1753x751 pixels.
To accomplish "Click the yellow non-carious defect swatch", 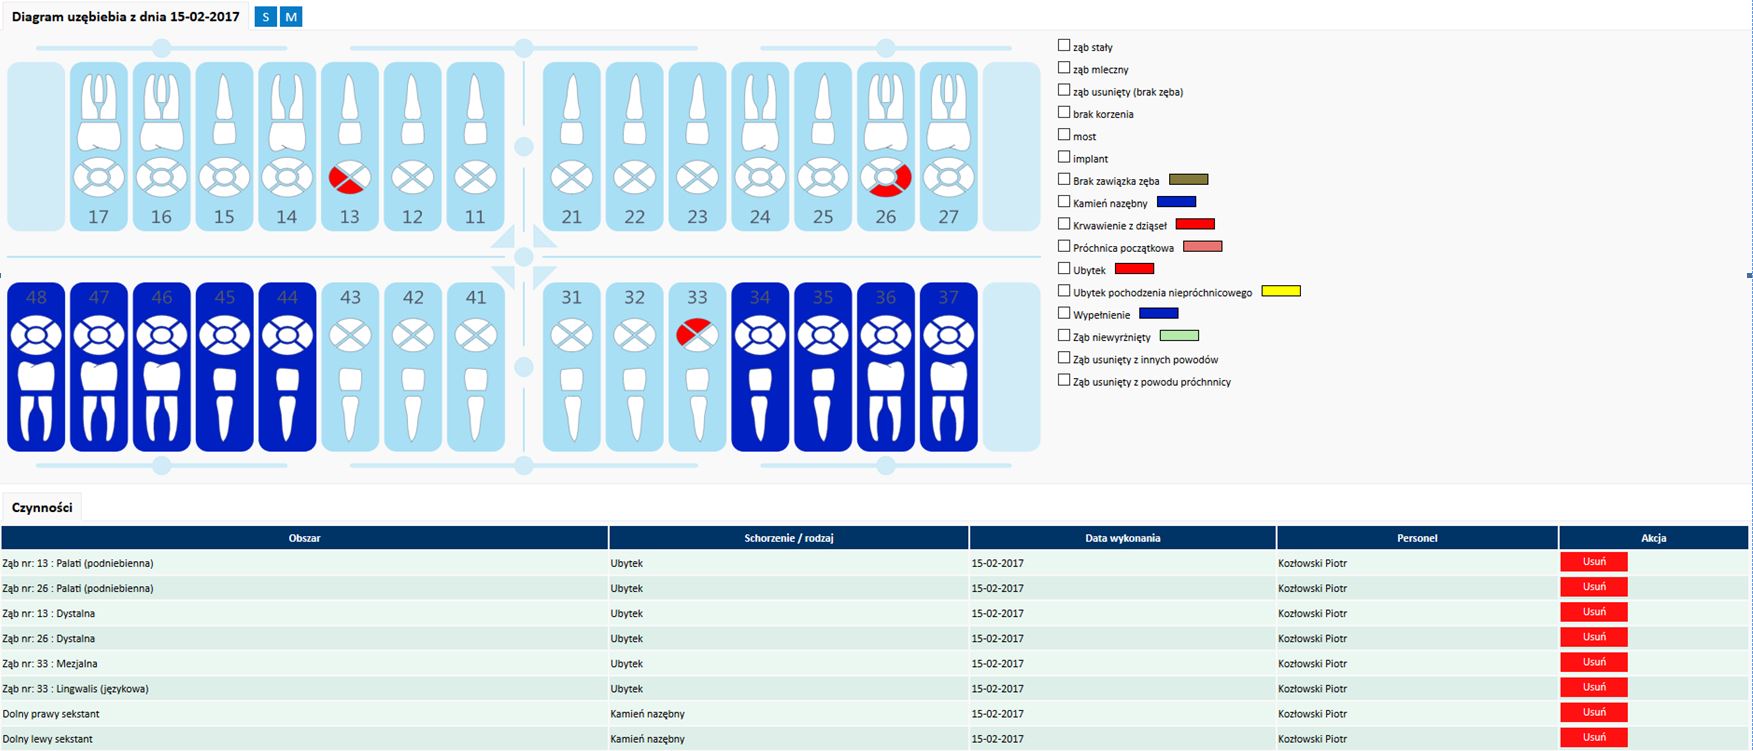I will point(1280,291).
